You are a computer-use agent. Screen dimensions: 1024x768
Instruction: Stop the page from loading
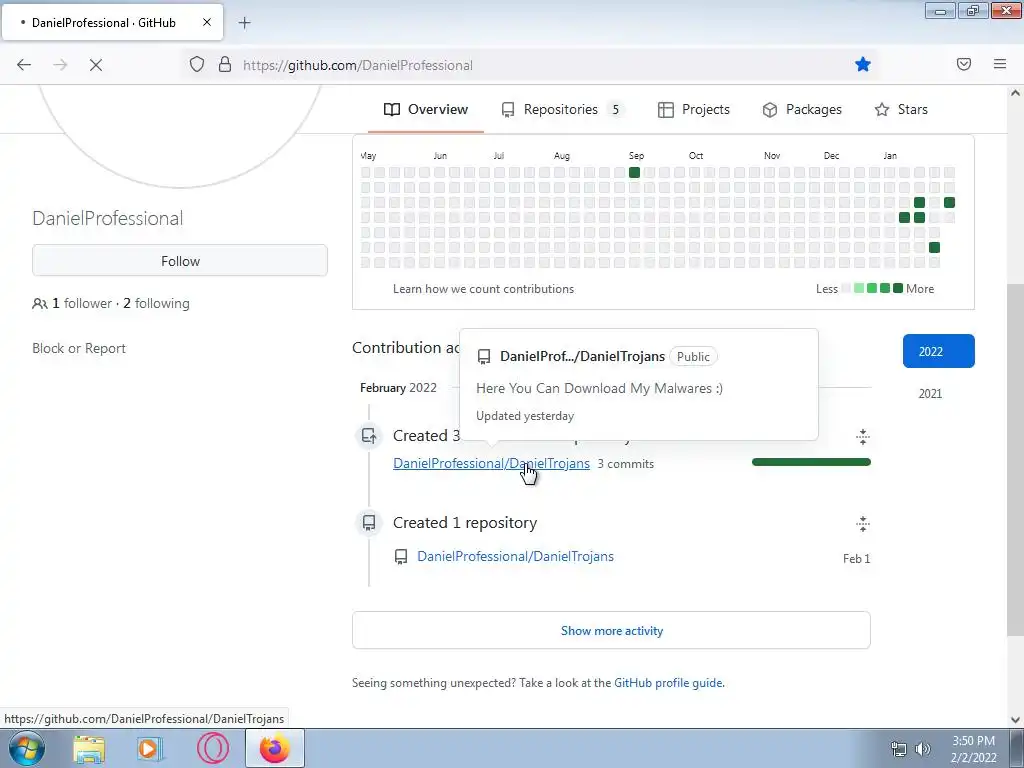[x=96, y=65]
